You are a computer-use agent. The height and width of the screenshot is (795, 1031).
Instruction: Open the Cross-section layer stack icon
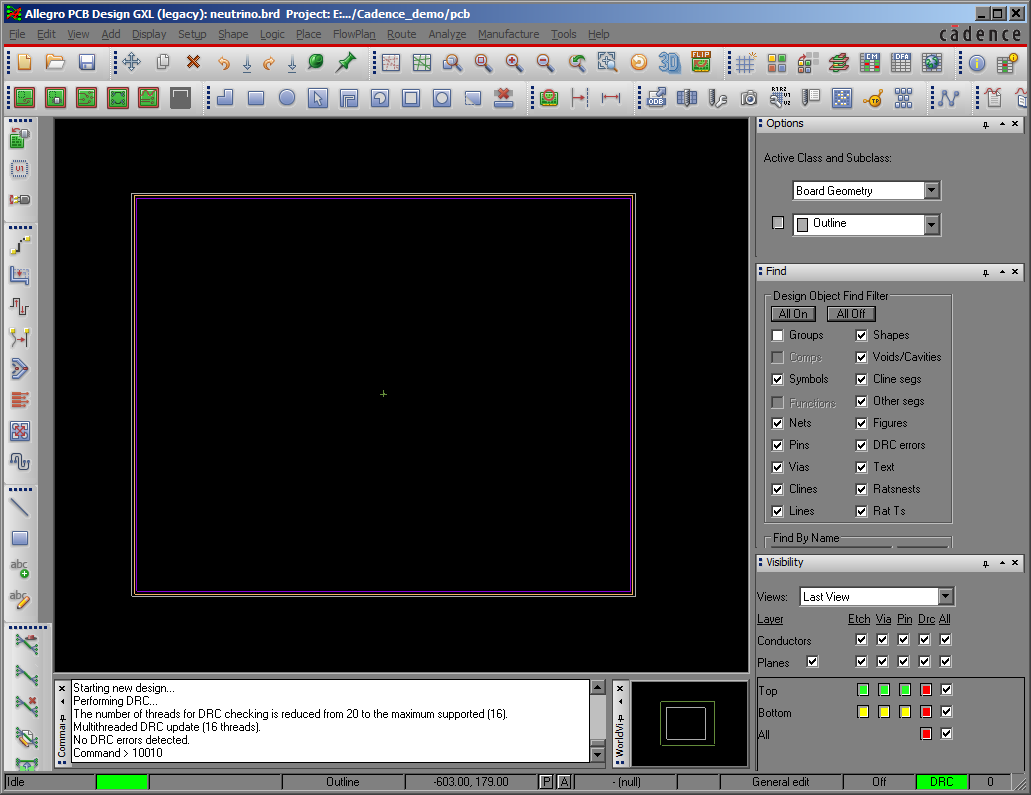[x=839, y=62]
